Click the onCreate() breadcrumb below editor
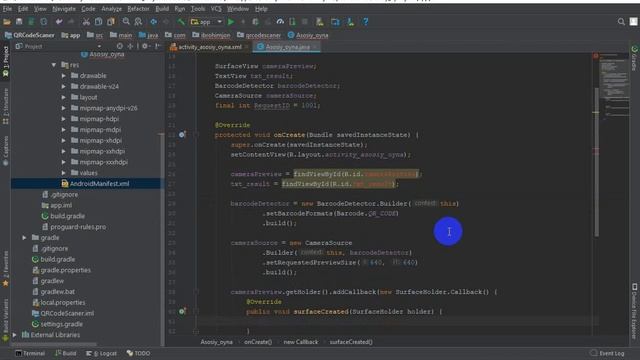 tap(258, 342)
